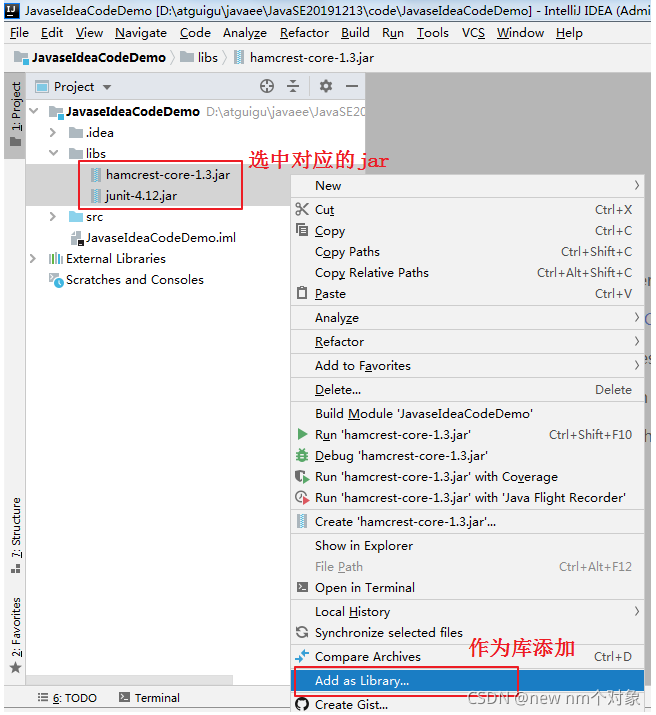This screenshot has width=656, height=715.
Task: Click the Scratches and Consoles icon
Action: pos(56,280)
